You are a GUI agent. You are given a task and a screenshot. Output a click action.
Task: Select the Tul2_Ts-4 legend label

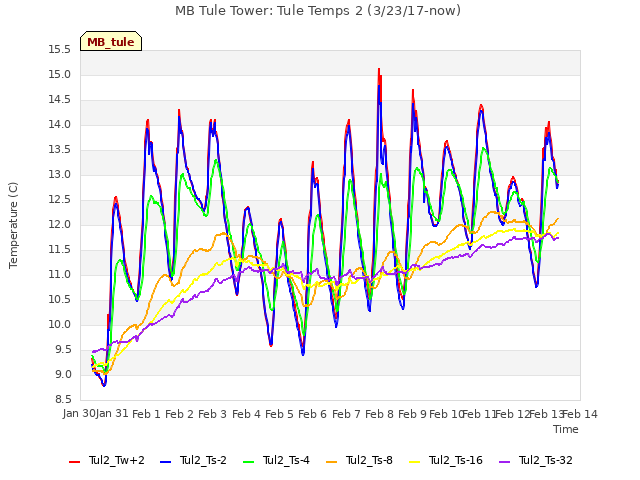[286, 460]
